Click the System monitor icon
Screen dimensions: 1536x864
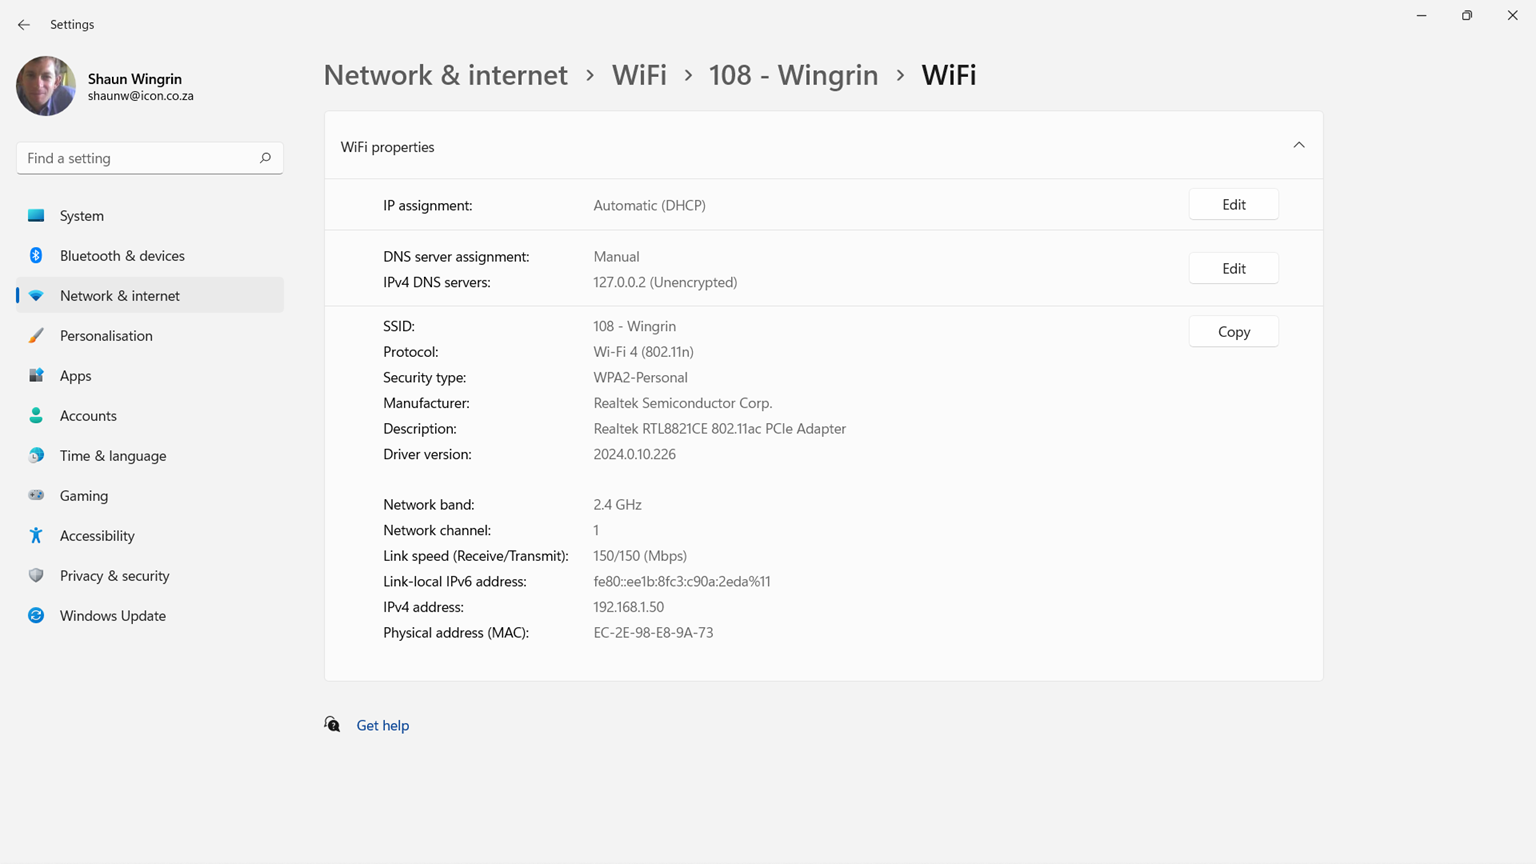36,216
